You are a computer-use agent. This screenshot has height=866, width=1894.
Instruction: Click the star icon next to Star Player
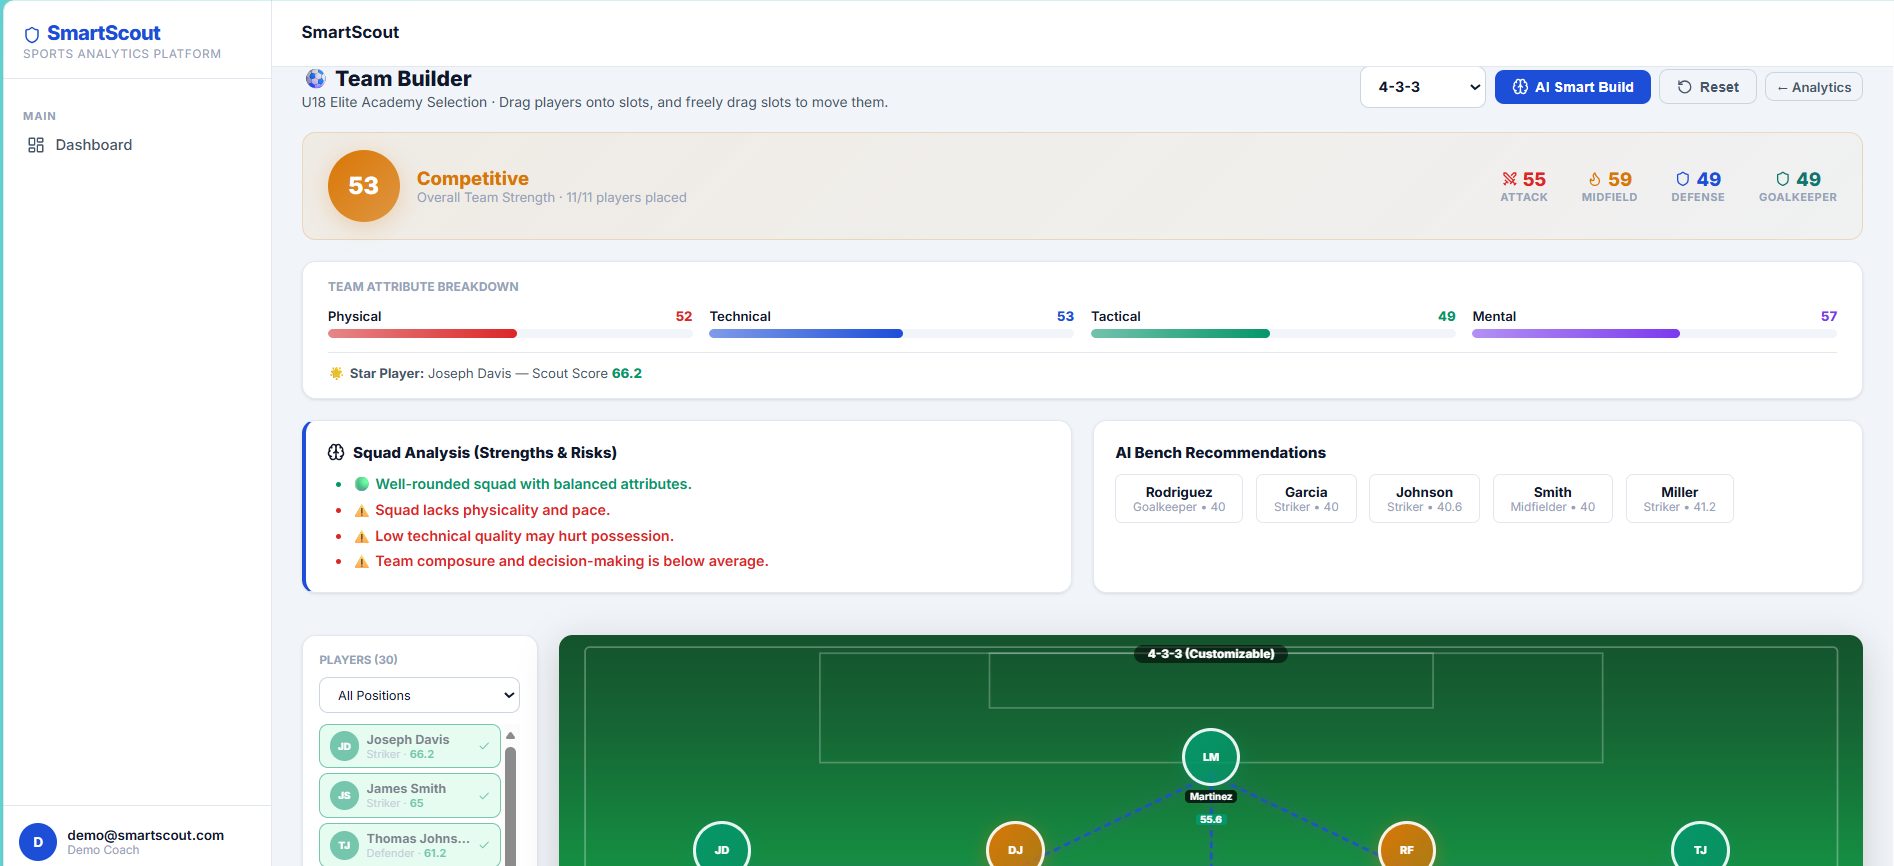pyautogui.click(x=336, y=373)
